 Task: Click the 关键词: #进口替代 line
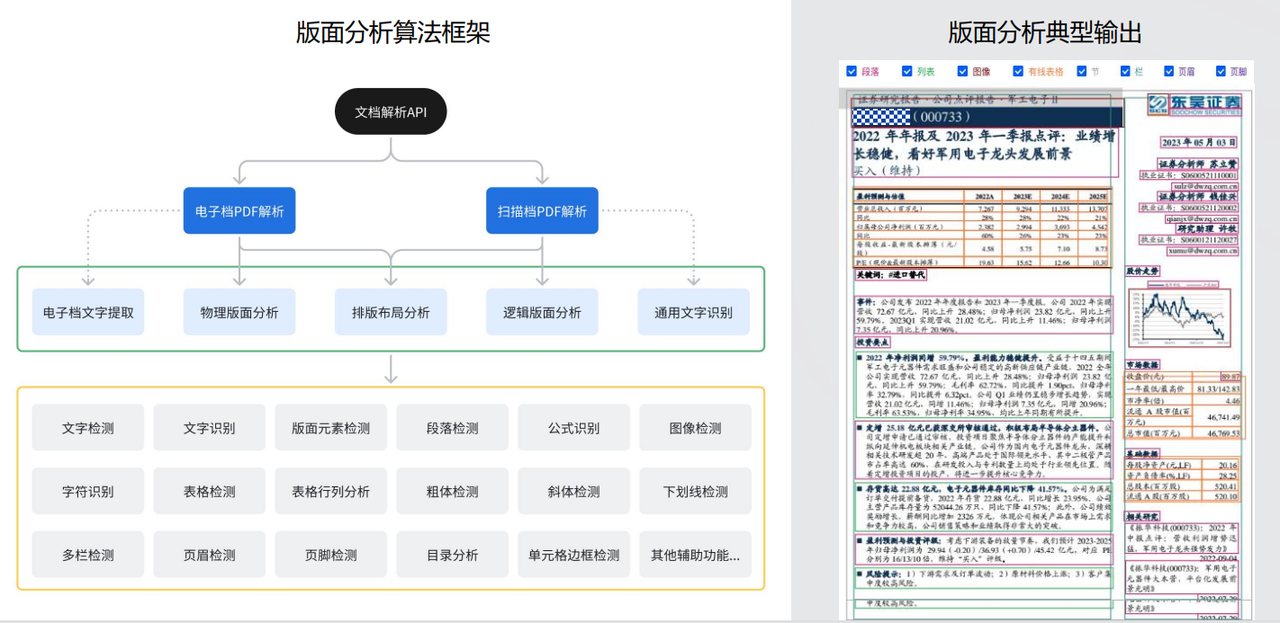pyautogui.click(x=890, y=274)
